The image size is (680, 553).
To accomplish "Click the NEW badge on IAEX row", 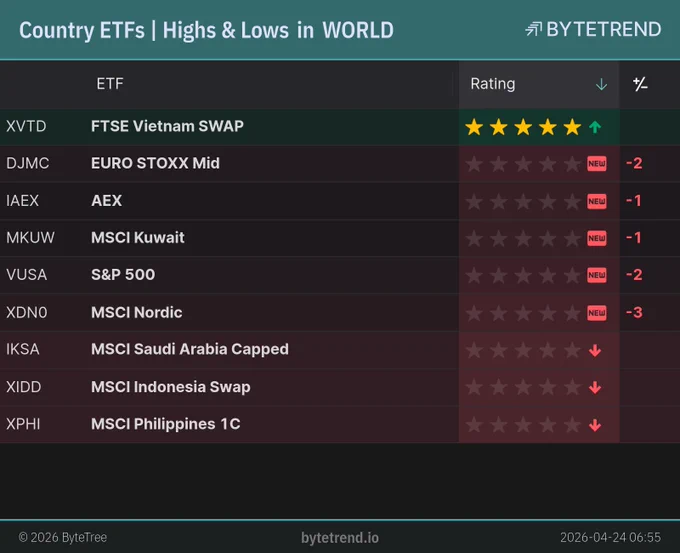I will pyautogui.click(x=597, y=201).
